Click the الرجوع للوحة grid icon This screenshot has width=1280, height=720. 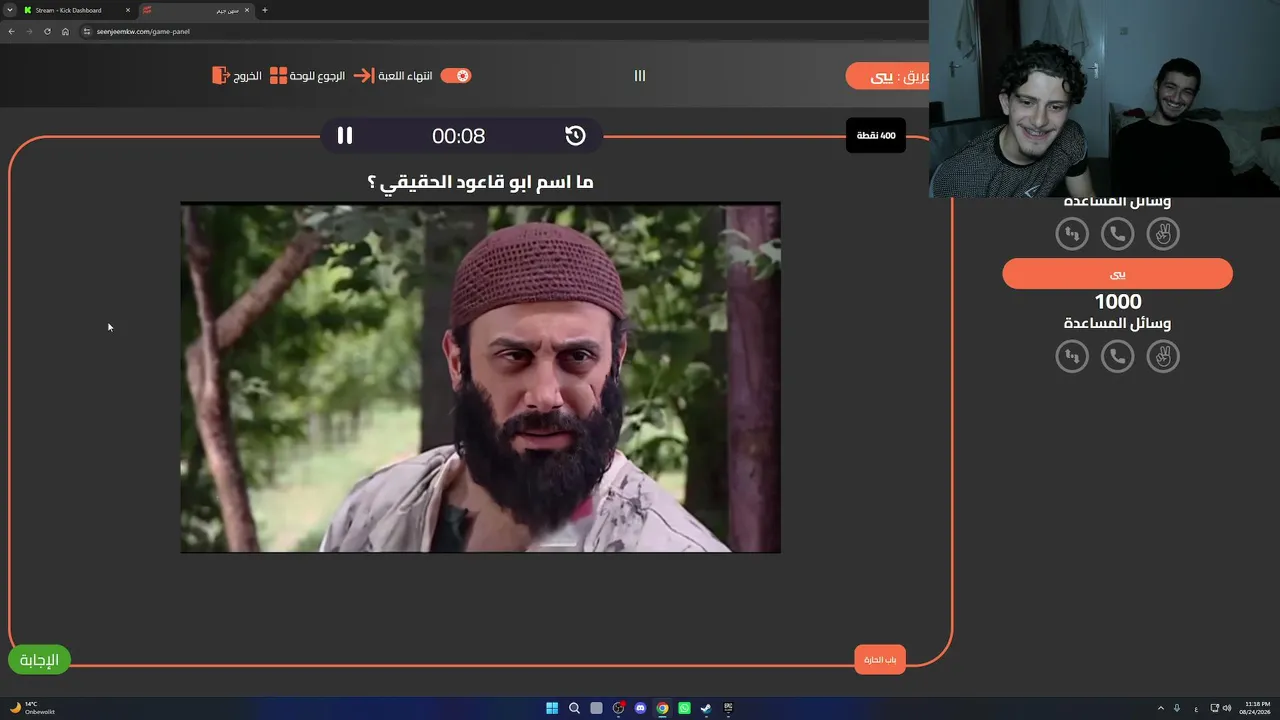tap(279, 76)
